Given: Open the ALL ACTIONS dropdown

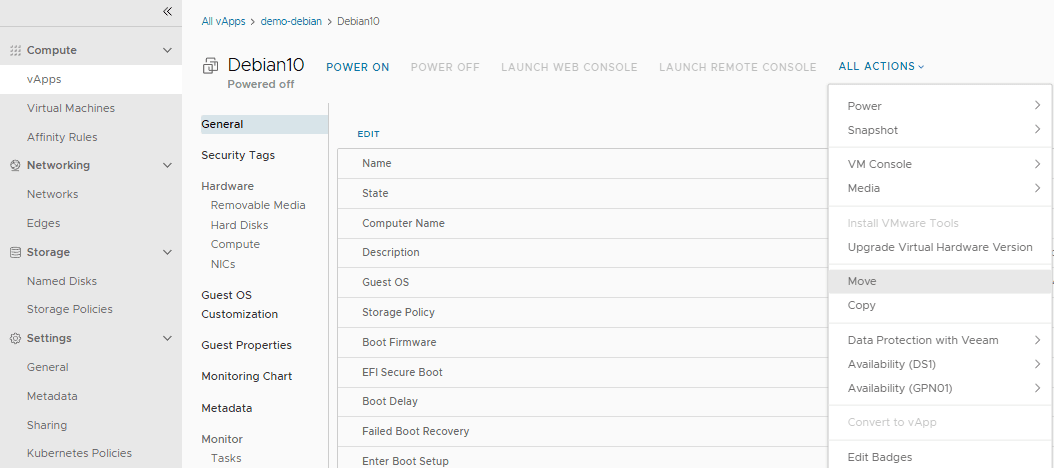Looking at the screenshot, I should click(x=881, y=67).
